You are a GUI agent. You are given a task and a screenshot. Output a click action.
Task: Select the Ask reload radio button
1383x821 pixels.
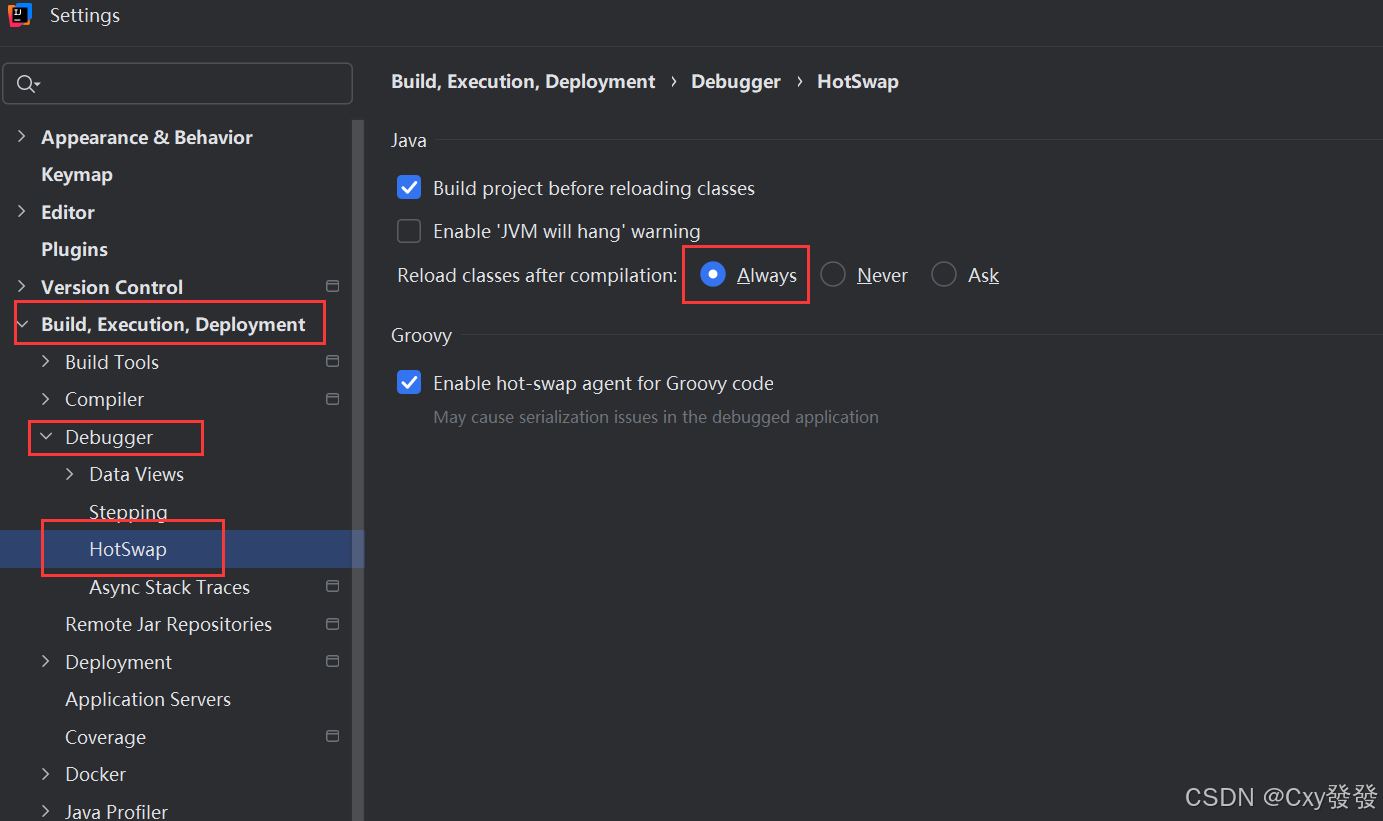click(944, 274)
